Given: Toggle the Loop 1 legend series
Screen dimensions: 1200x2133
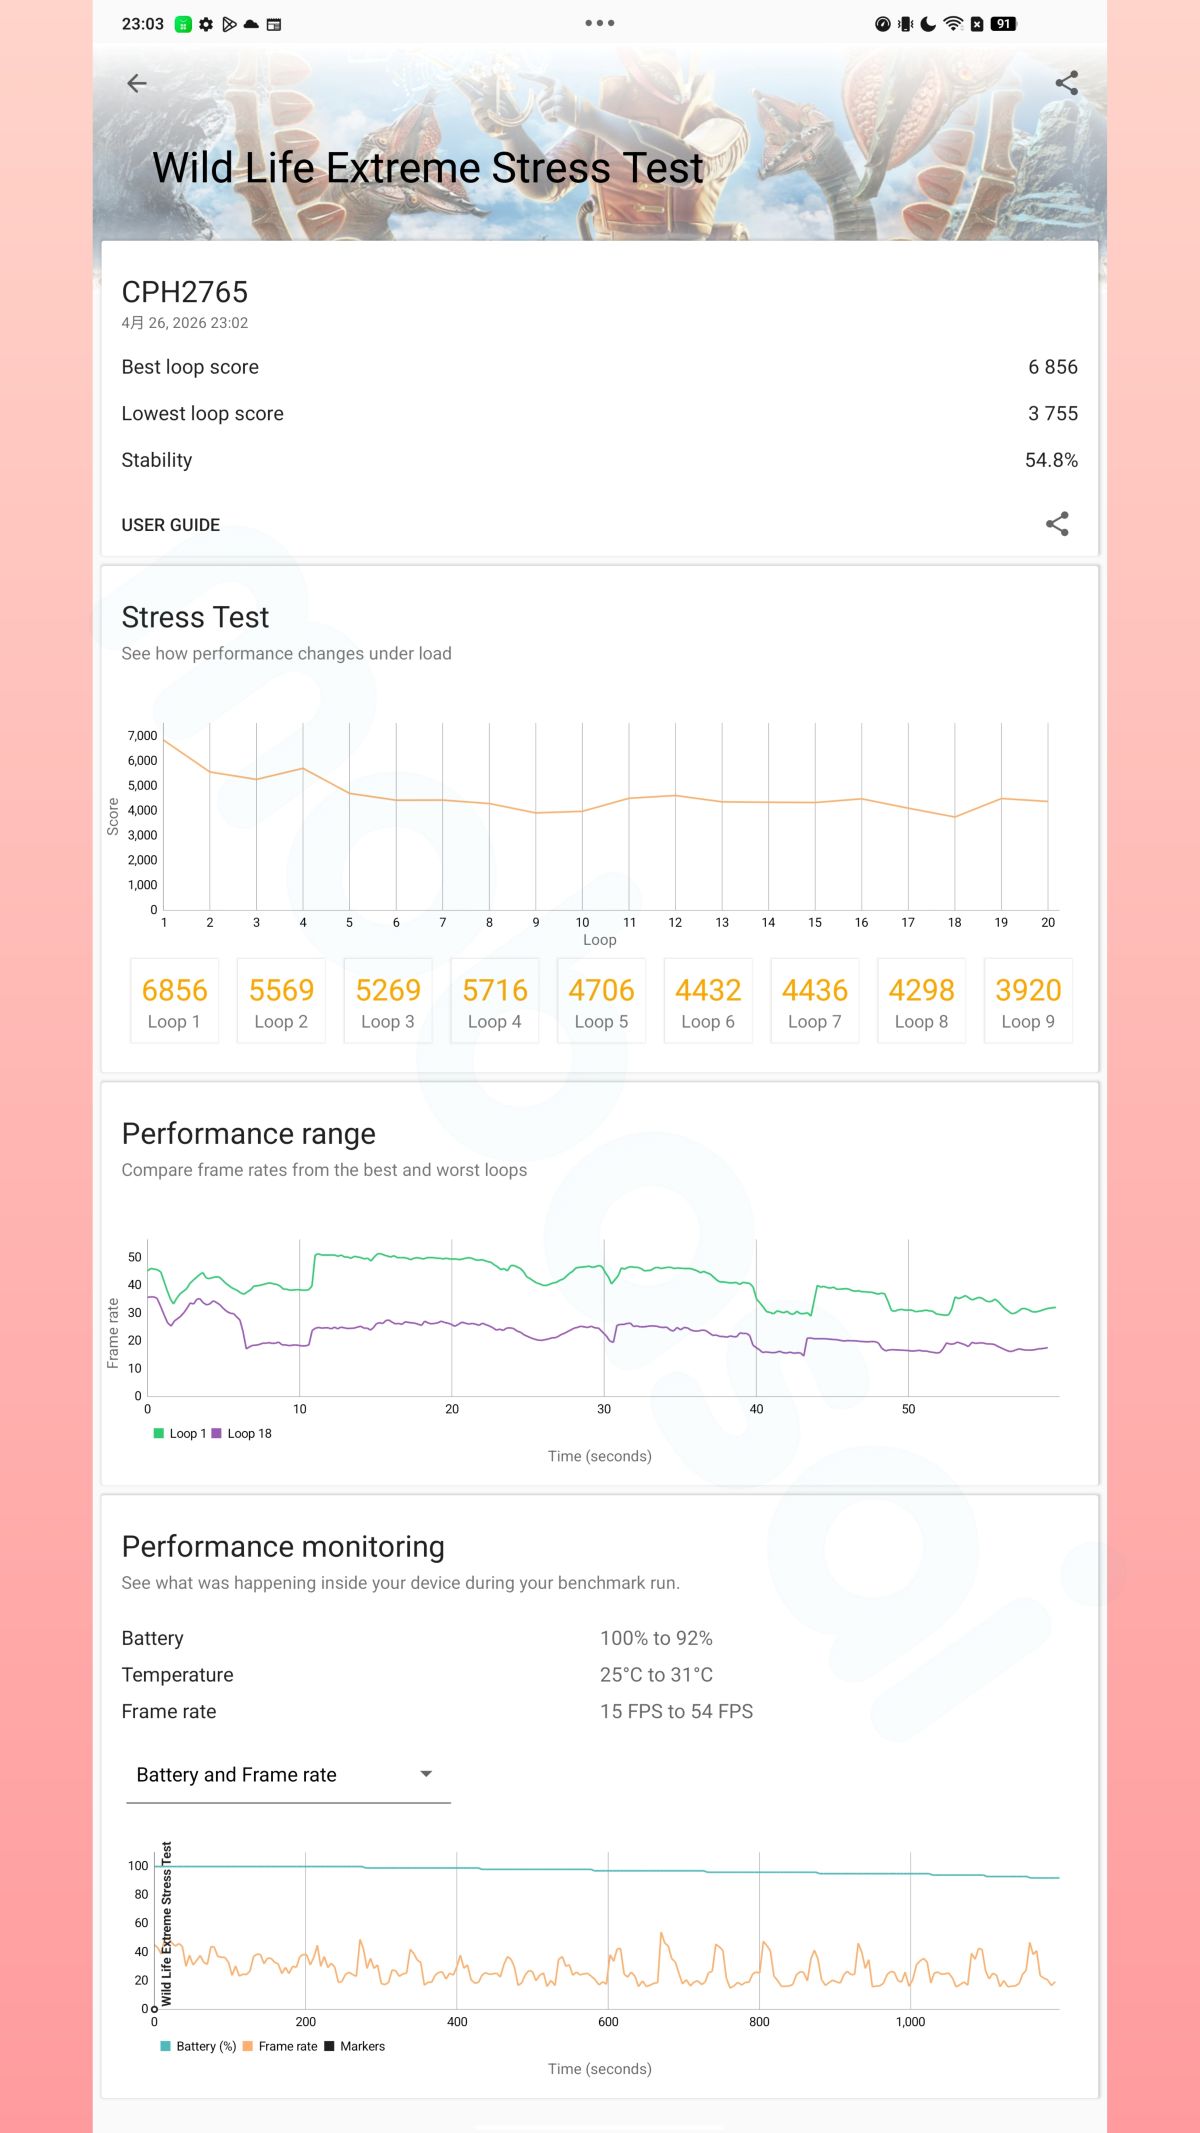Looking at the screenshot, I should click(180, 1433).
